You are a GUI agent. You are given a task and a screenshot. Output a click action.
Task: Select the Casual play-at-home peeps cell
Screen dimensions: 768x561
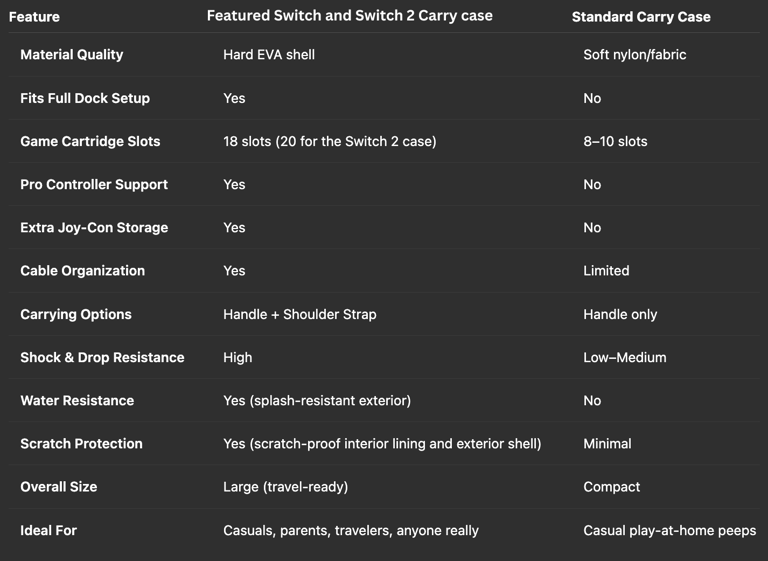click(669, 530)
